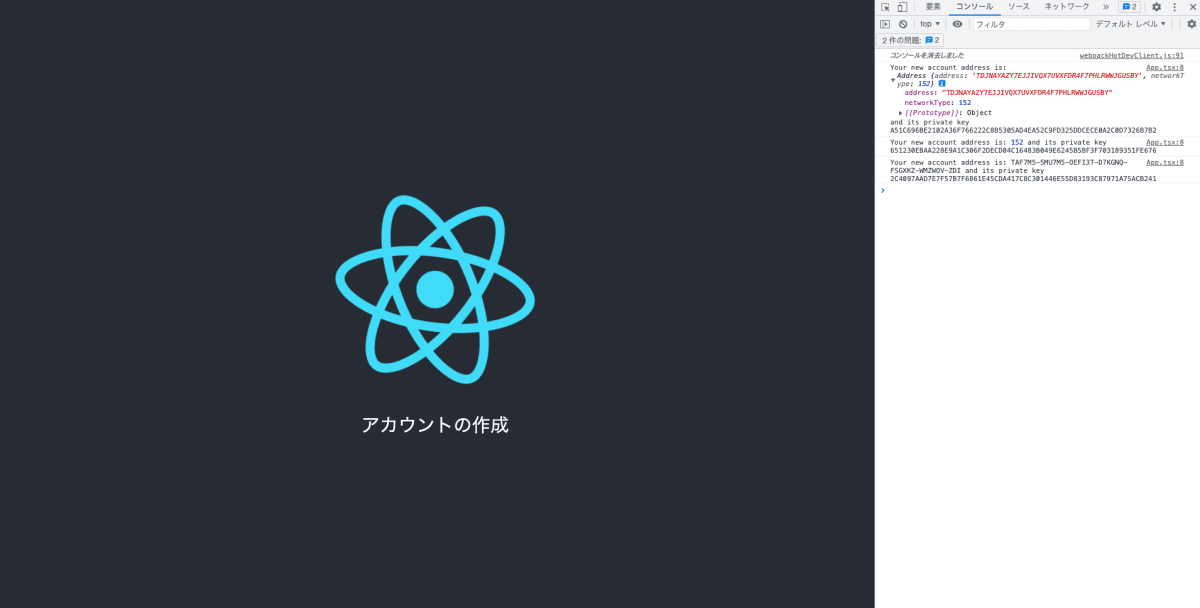Open the デフォルト レベル log level dropdown
Screen dimensions: 1200x608
[1131, 24]
